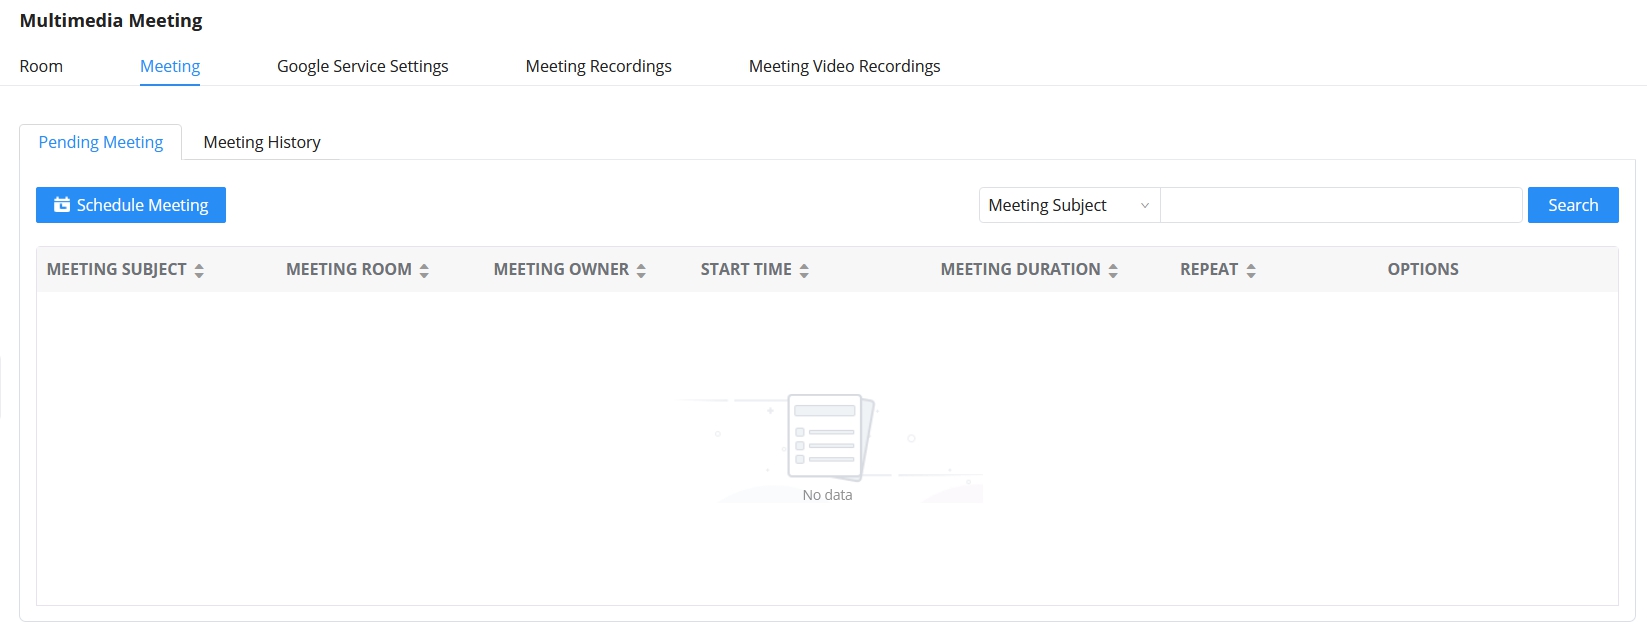Click calendar icon in Schedule Meeting button
Screen dimensions: 1647x636
coord(62,205)
